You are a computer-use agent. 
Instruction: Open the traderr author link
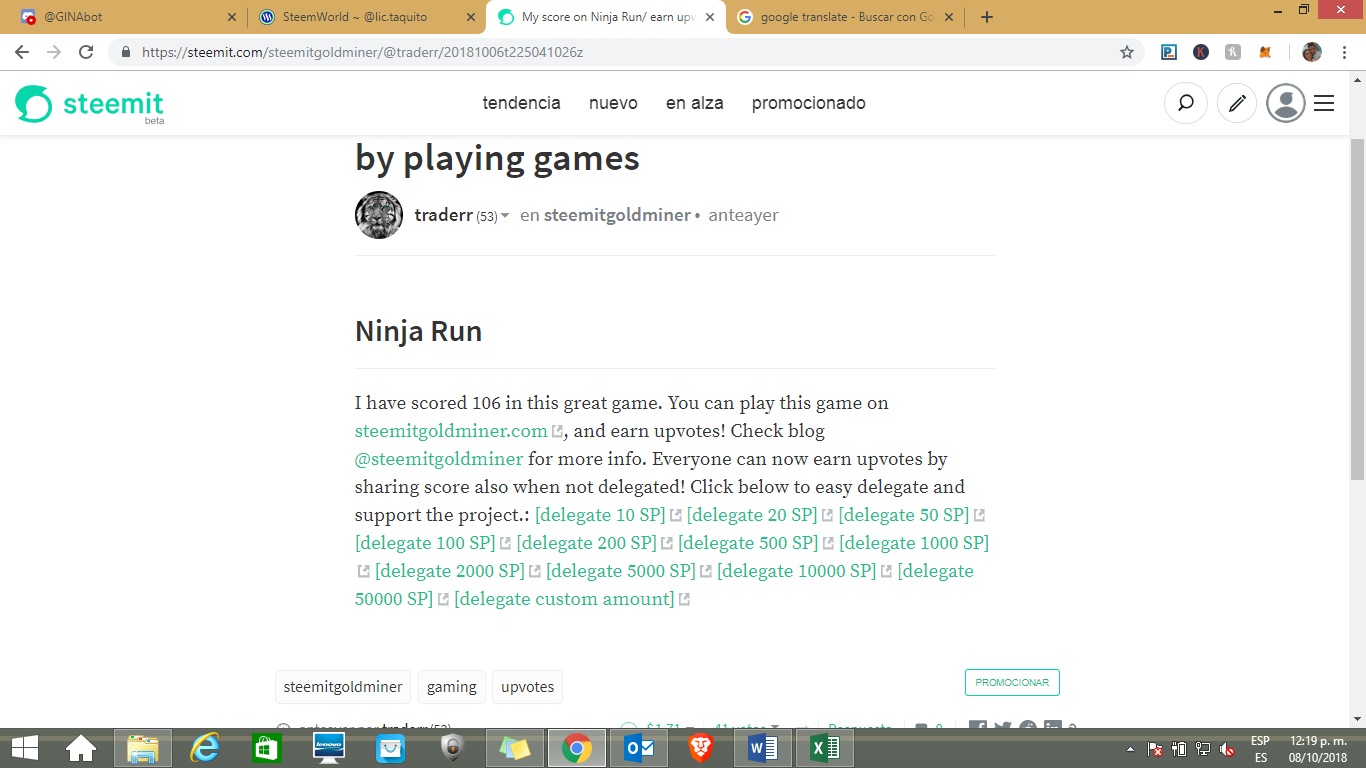coord(443,215)
